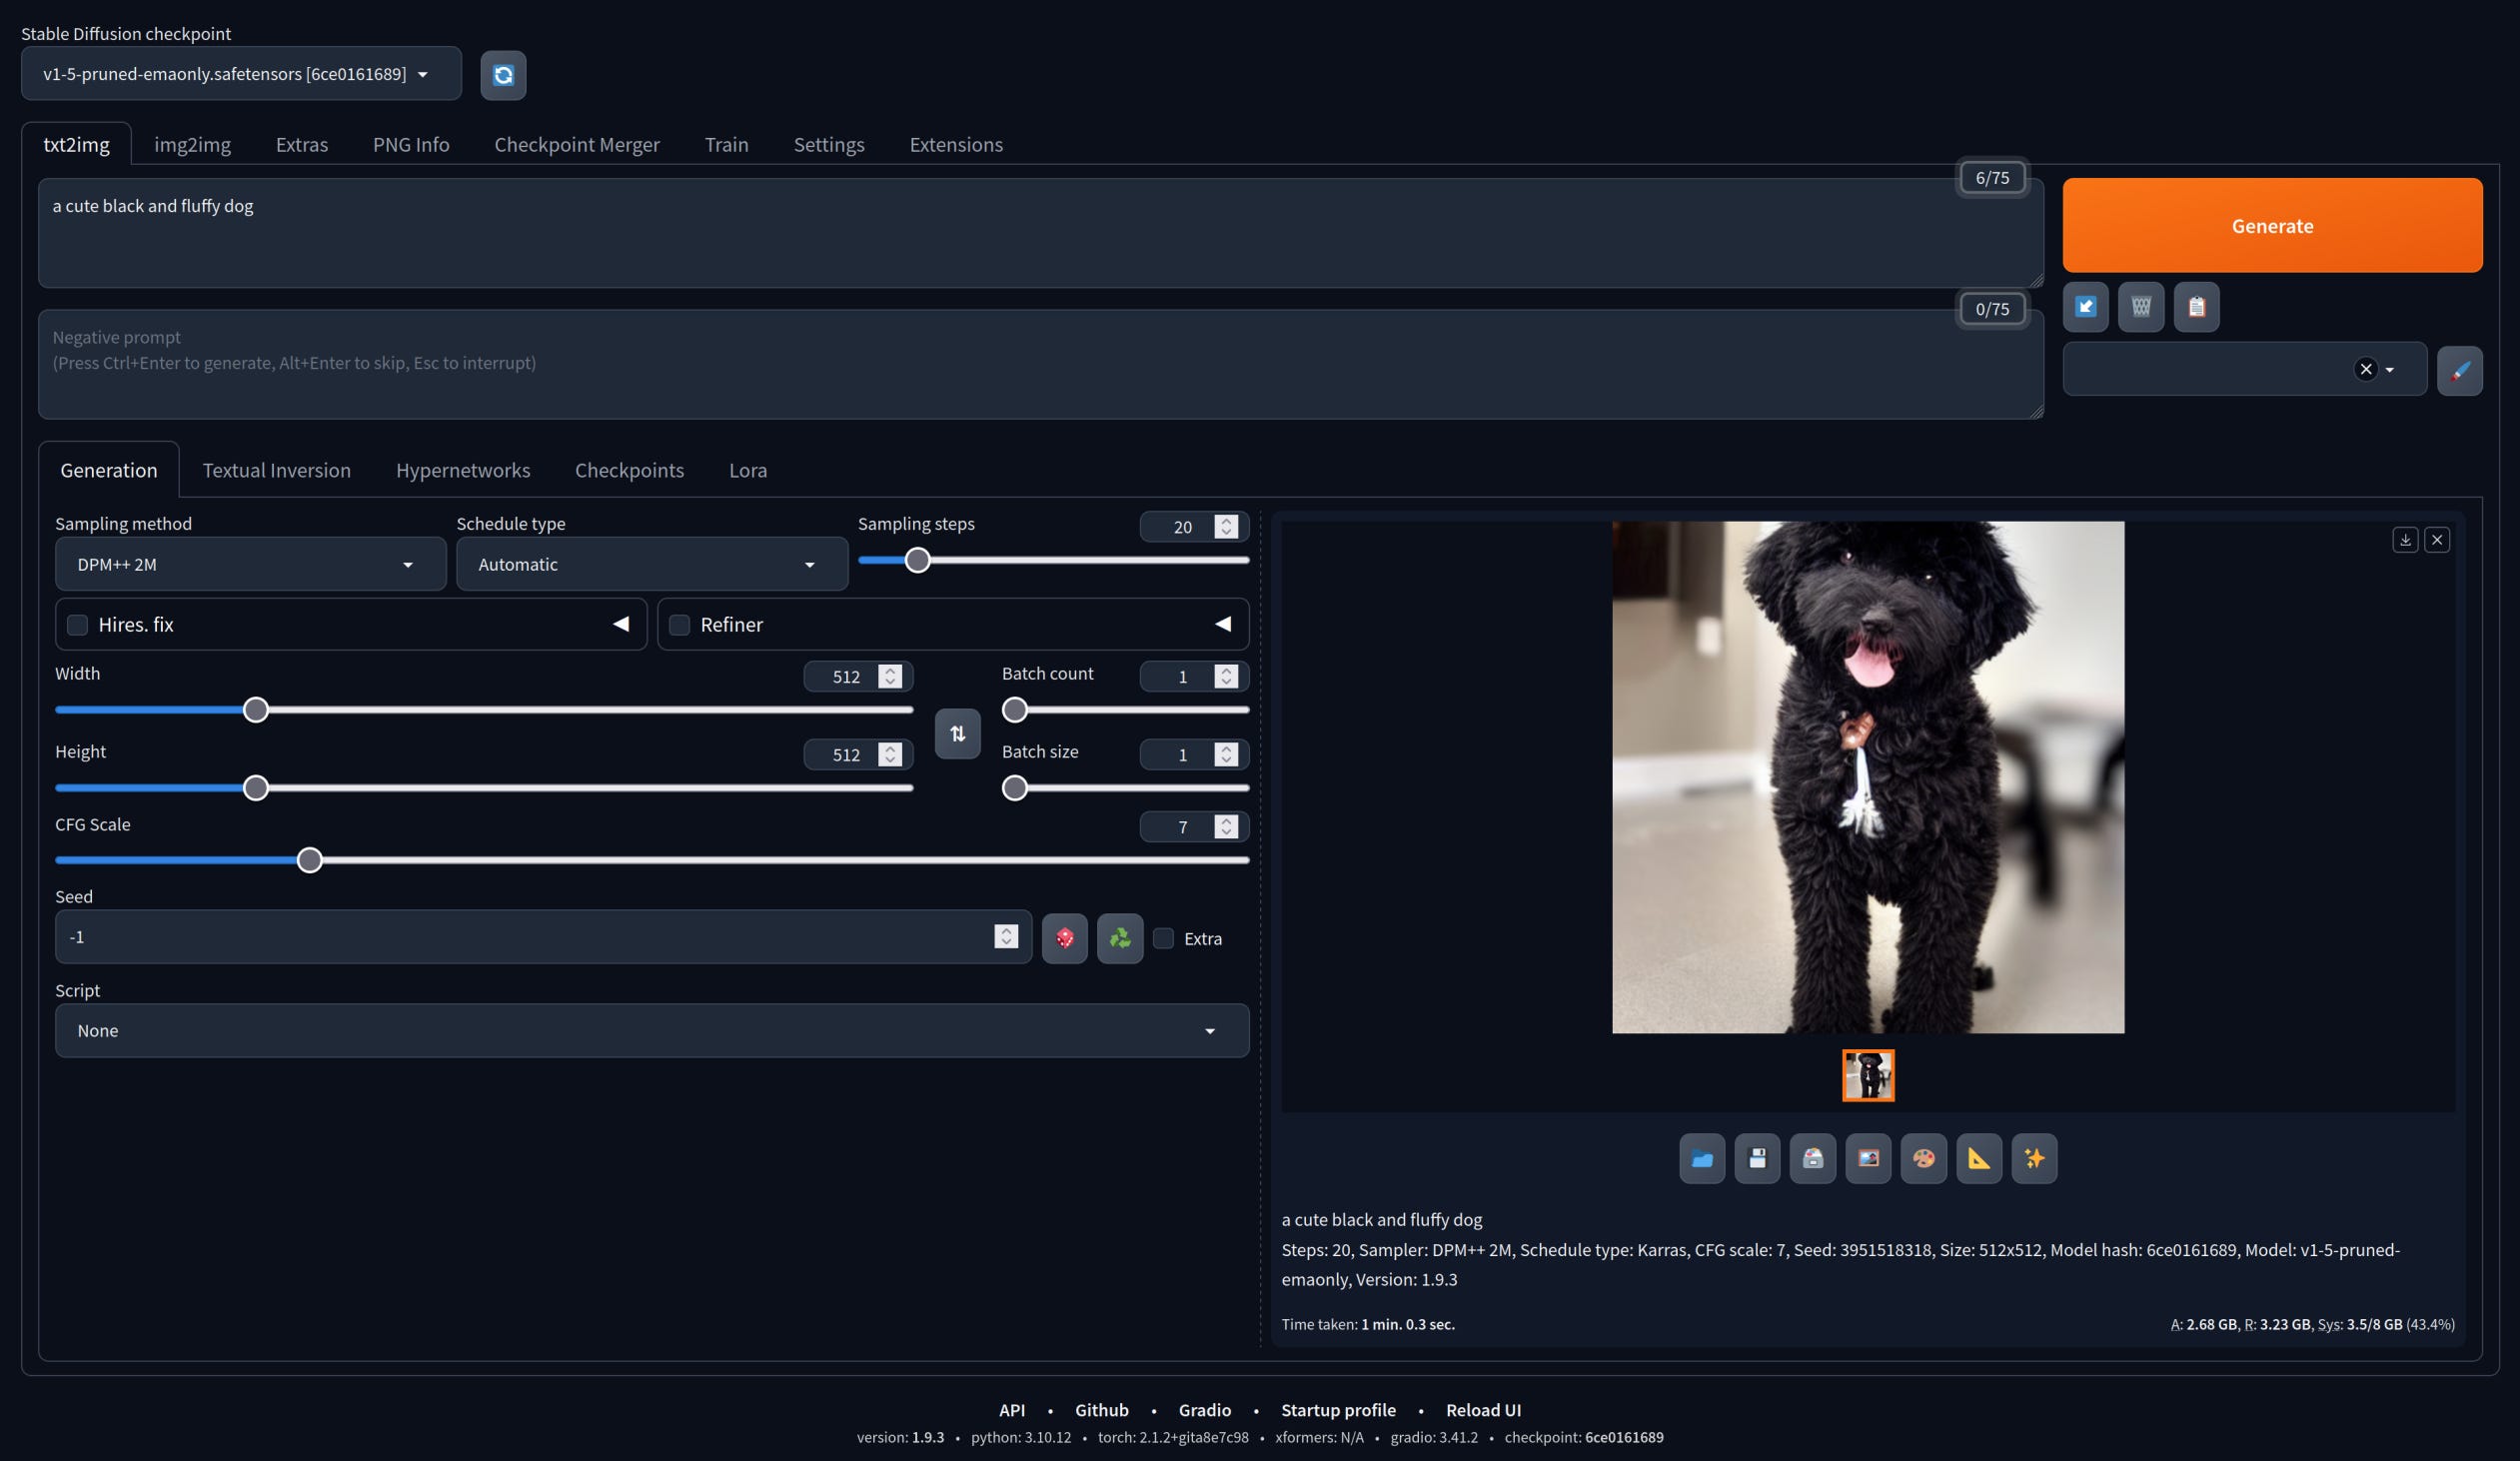Screen dimensions: 2520x1461
Task: Open the Lora tab
Action: coord(747,470)
